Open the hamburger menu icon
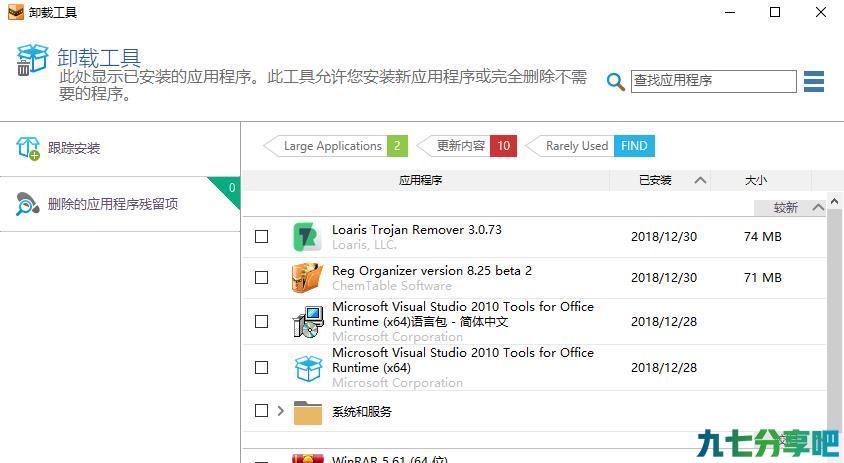This screenshot has height=463, width=844. coord(814,81)
